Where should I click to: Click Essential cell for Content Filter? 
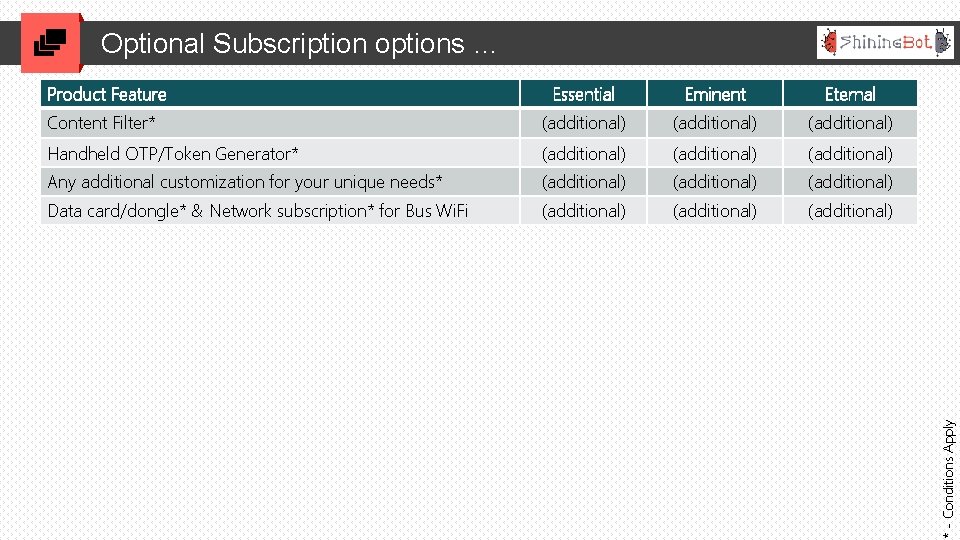point(583,123)
